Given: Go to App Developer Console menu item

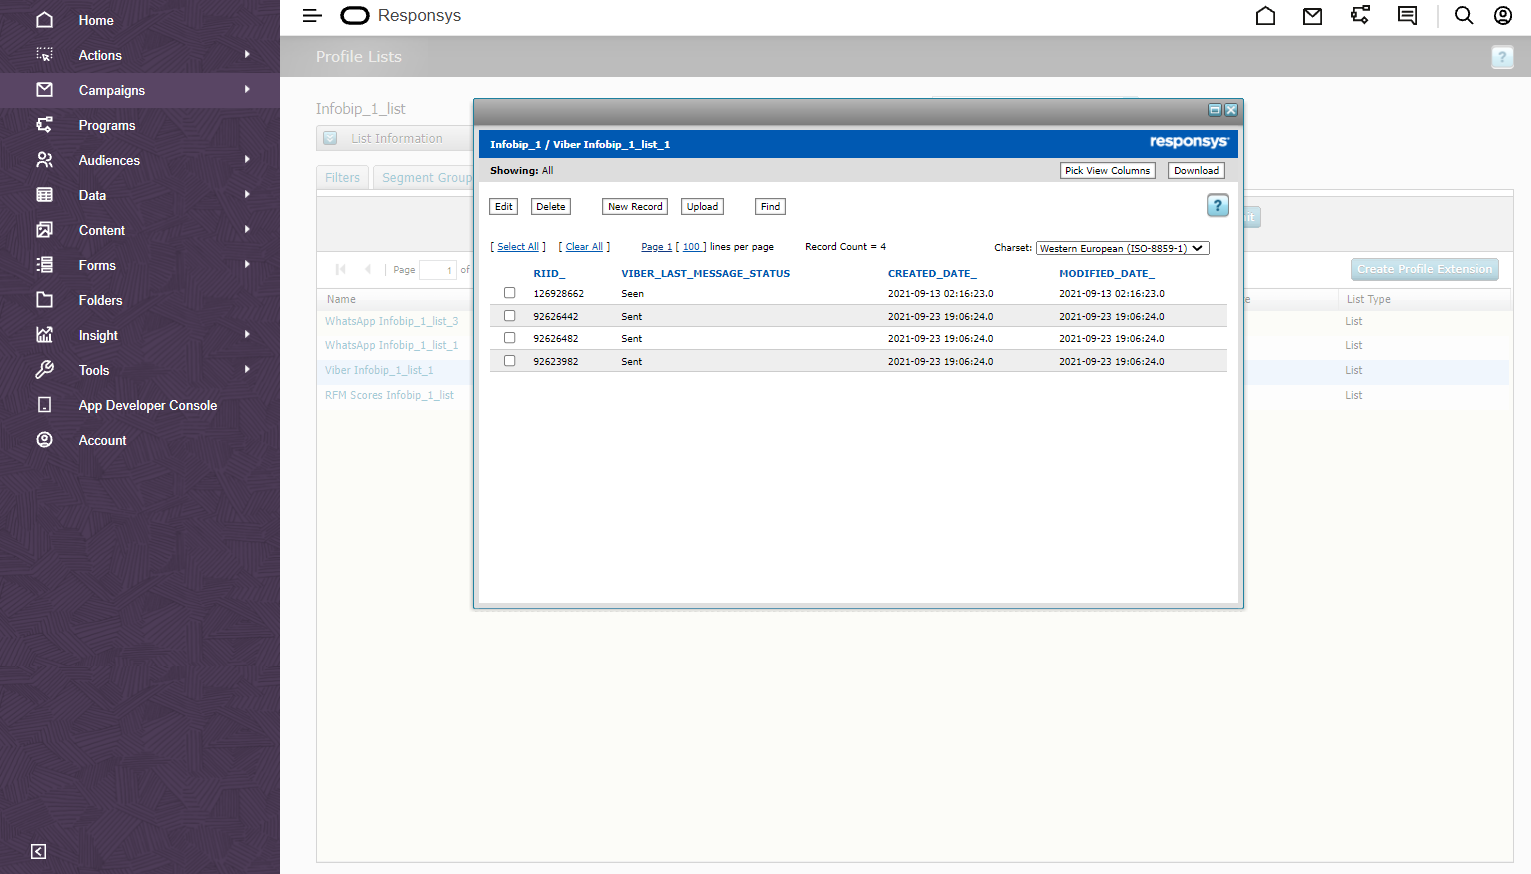Looking at the screenshot, I should pos(147,405).
